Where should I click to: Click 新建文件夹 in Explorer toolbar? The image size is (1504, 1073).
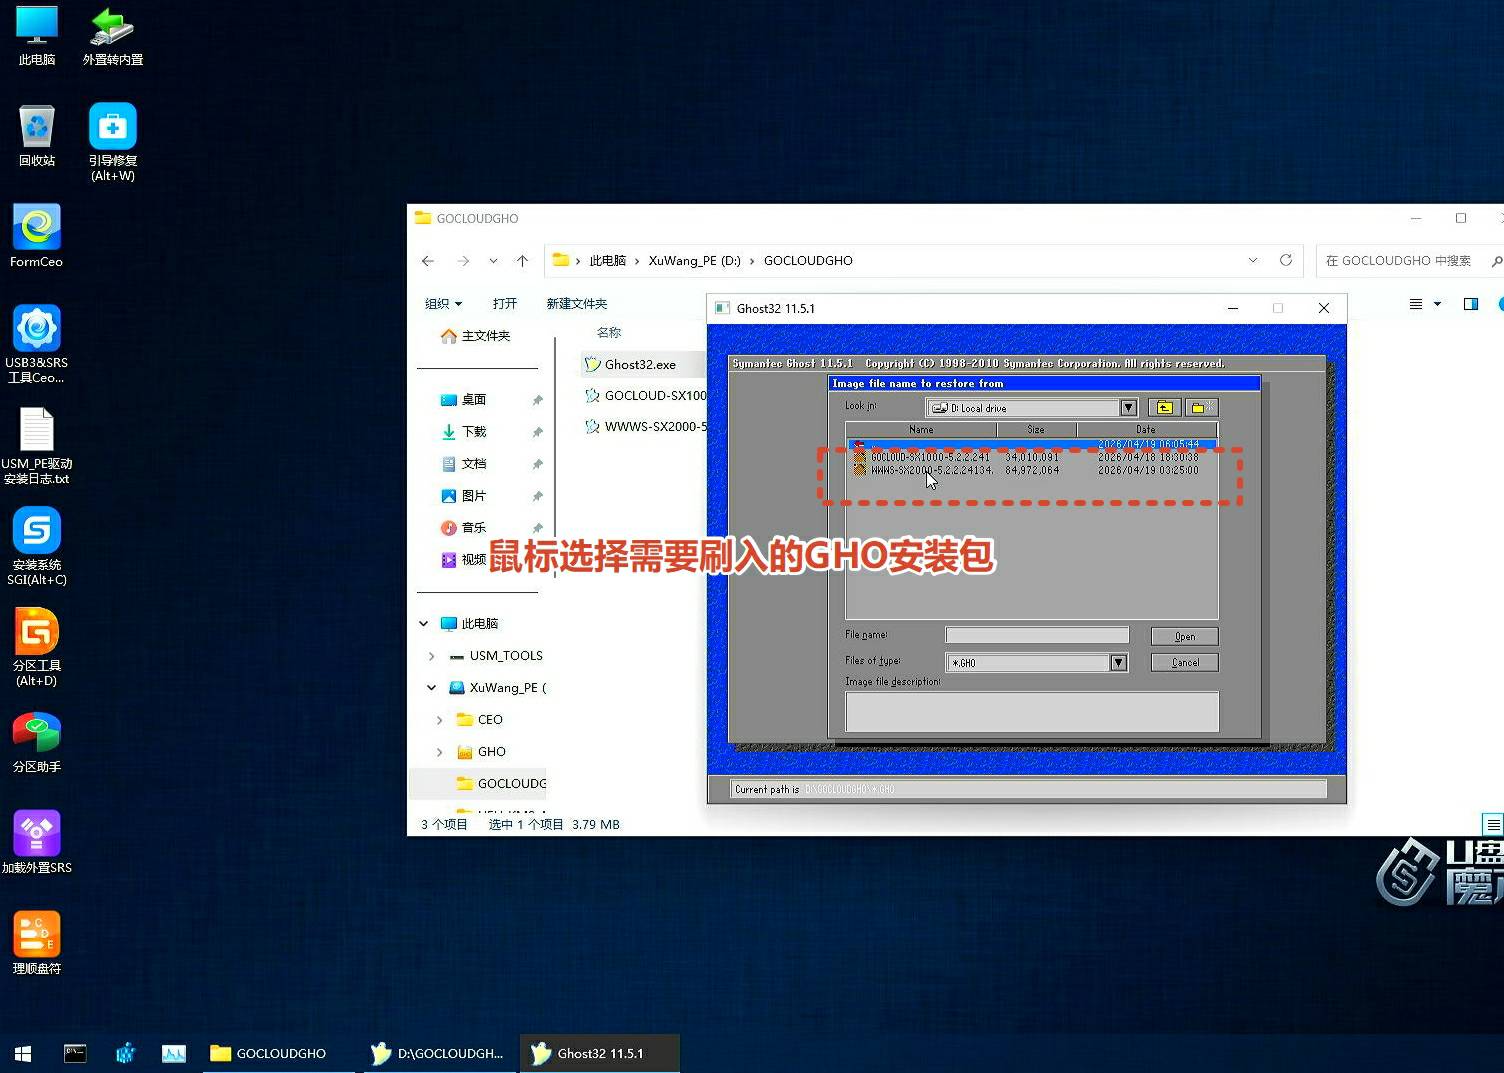click(x=576, y=304)
